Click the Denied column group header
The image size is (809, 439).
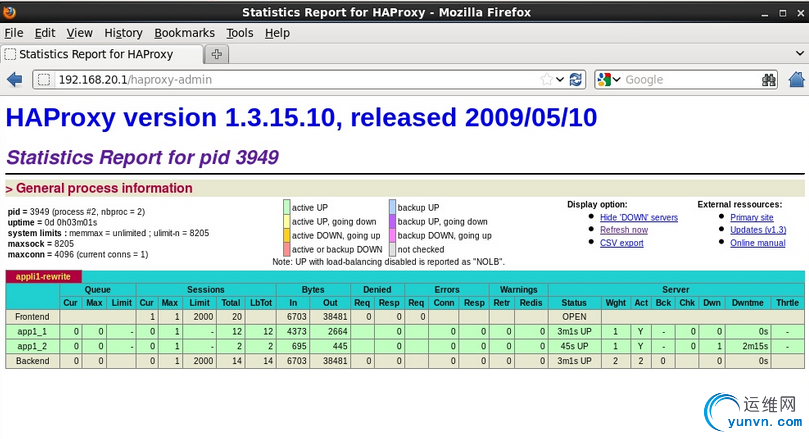pos(377,289)
